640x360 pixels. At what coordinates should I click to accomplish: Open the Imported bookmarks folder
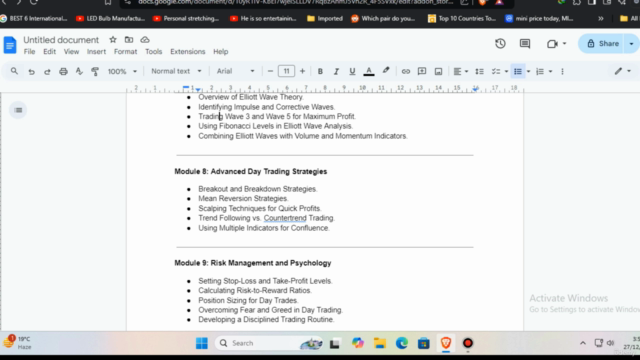pos(325,18)
